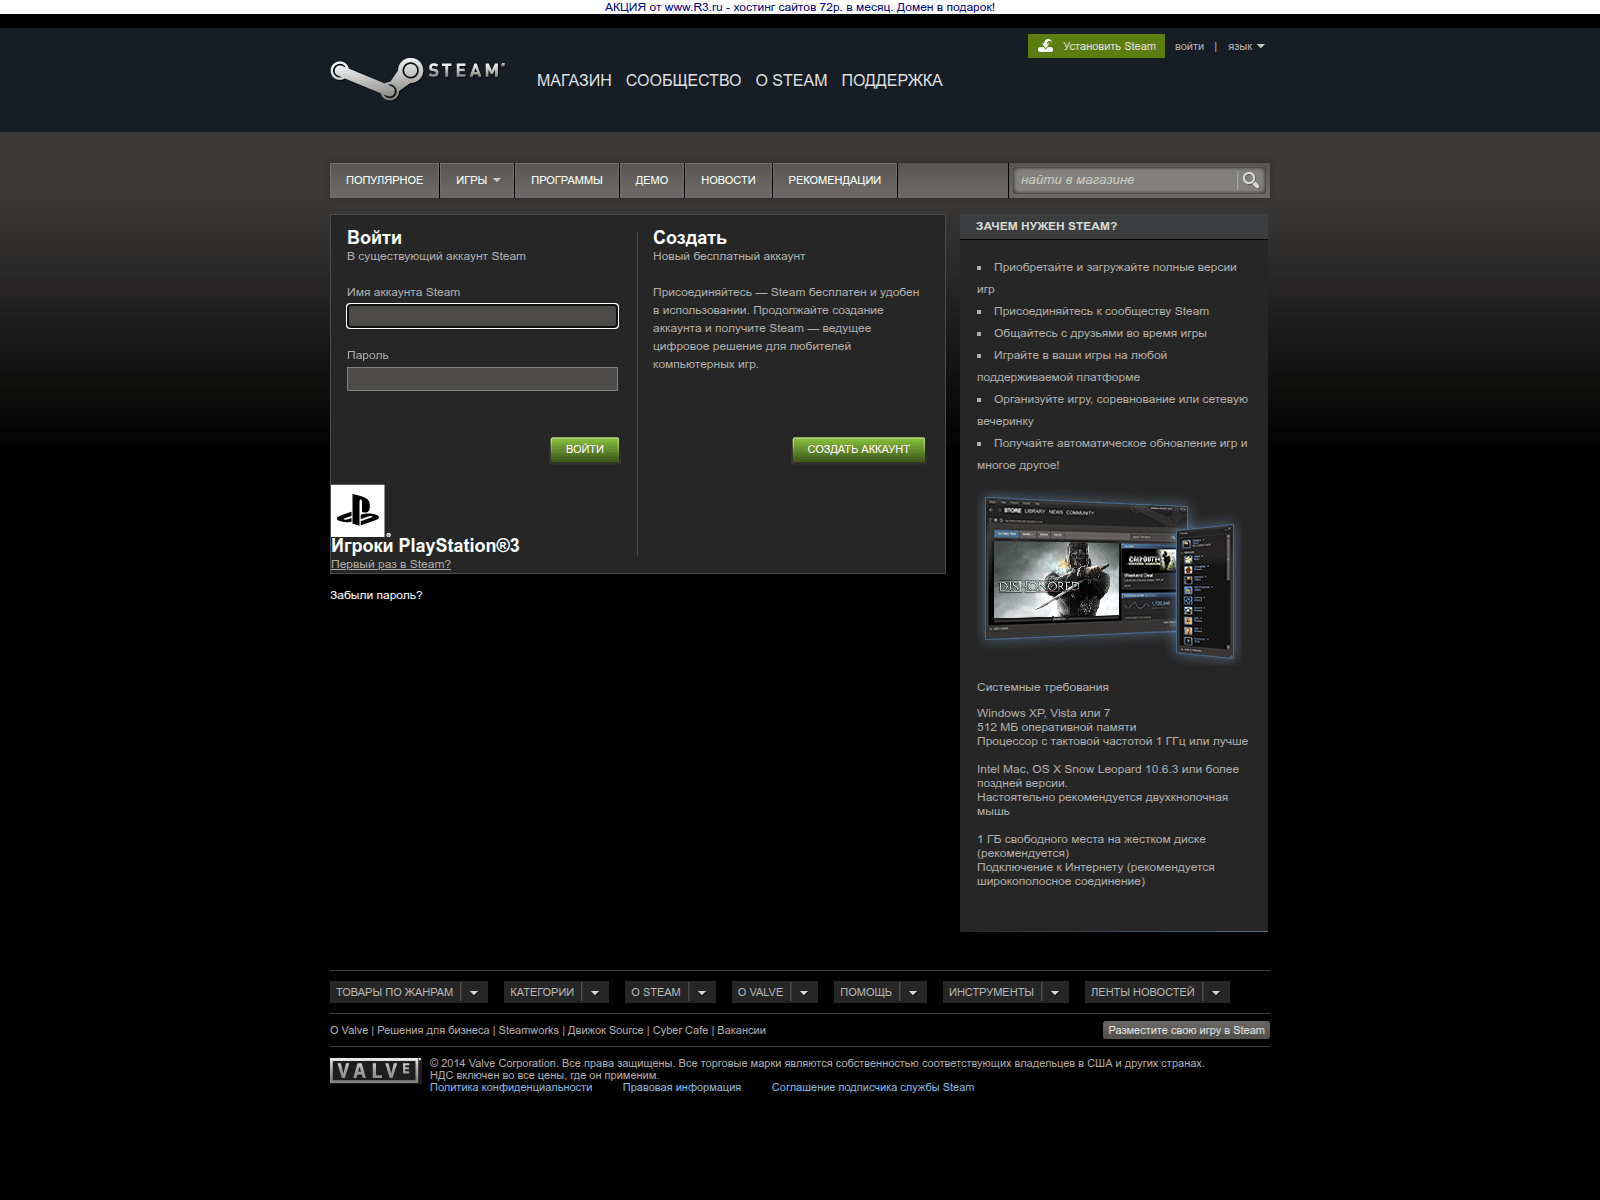Click the Забыли пароль link

point(376,595)
